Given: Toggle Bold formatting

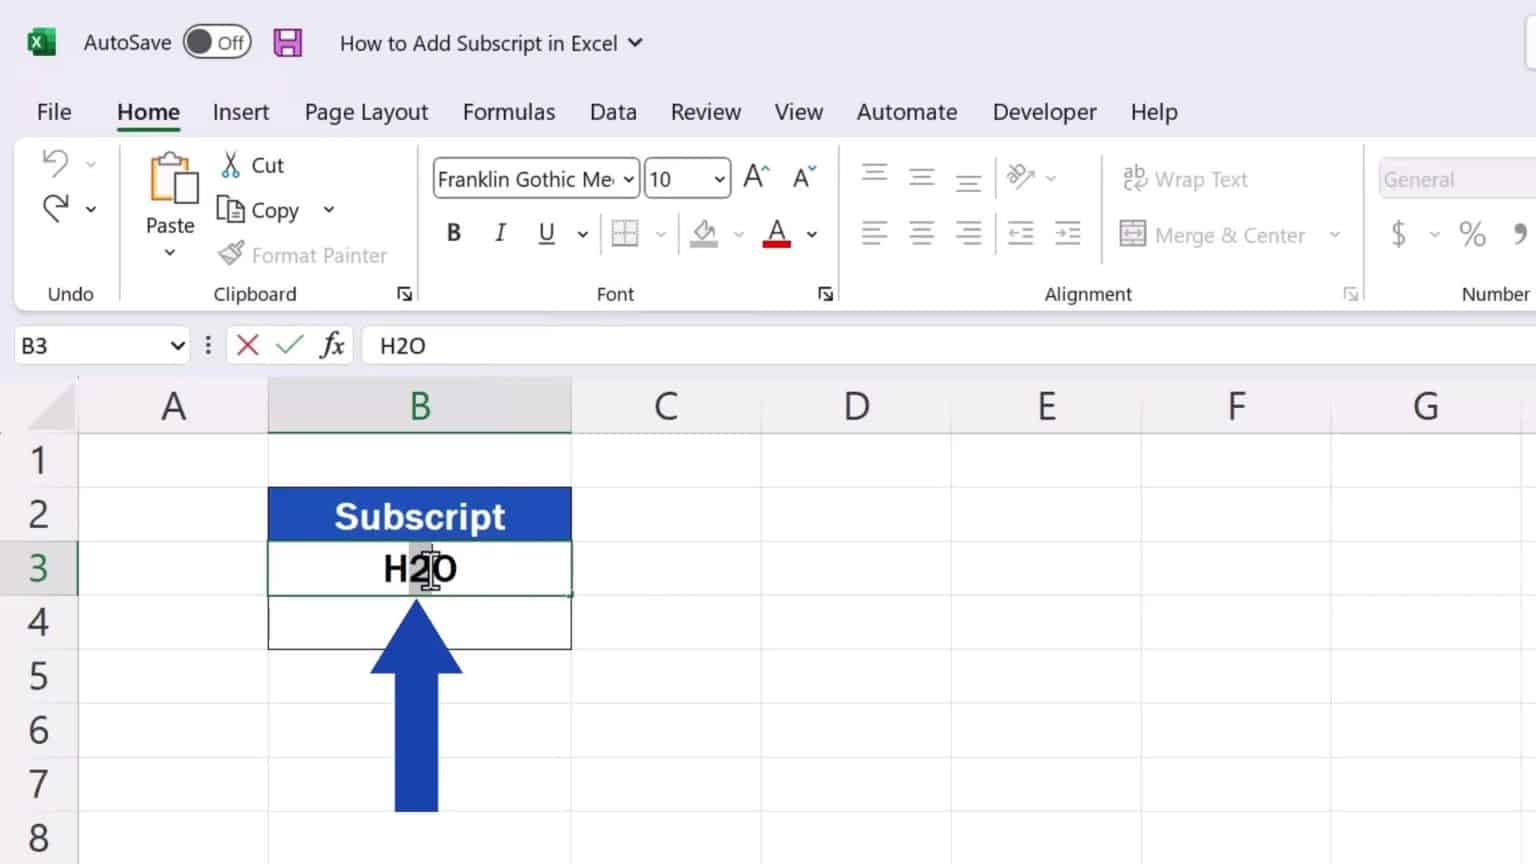Looking at the screenshot, I should tap(454, 234).
